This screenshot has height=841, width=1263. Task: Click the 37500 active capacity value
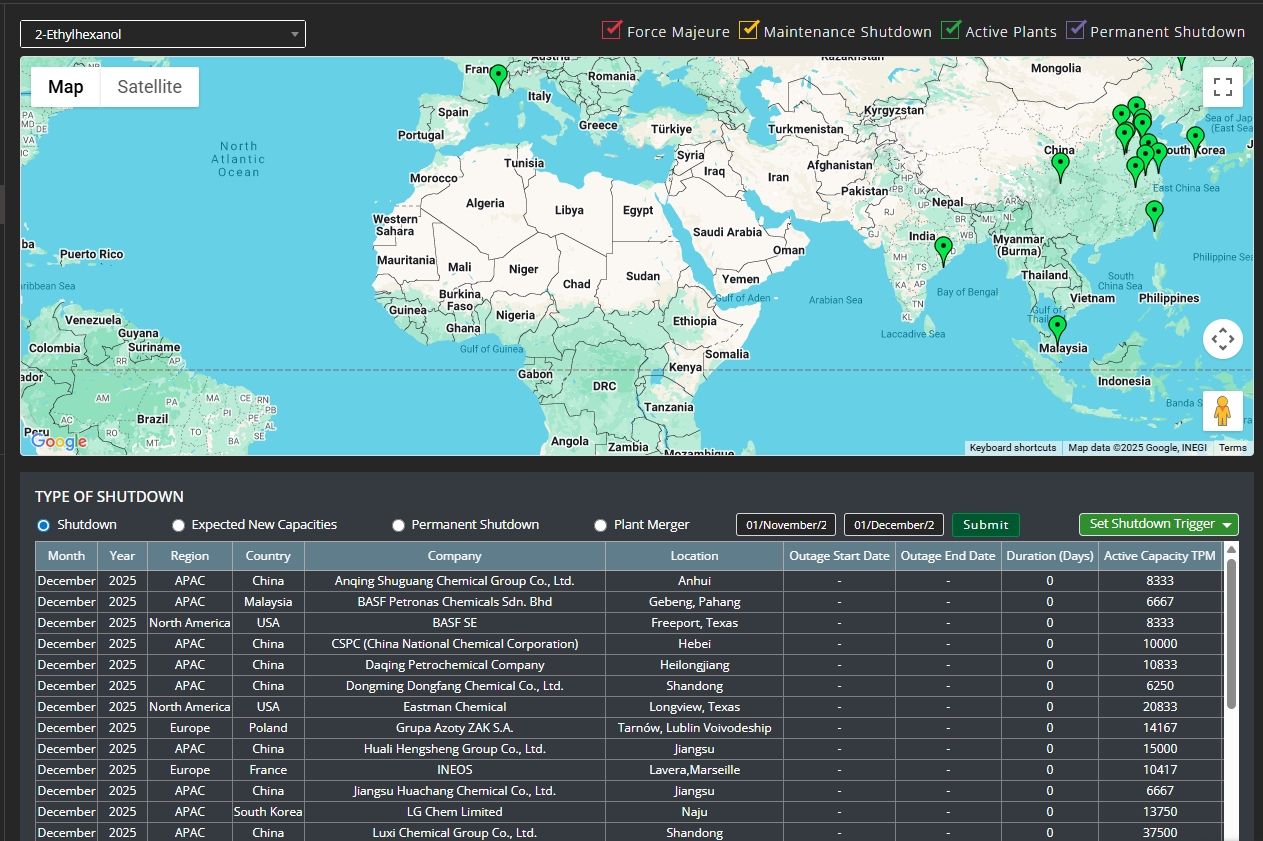point(1160,833)
